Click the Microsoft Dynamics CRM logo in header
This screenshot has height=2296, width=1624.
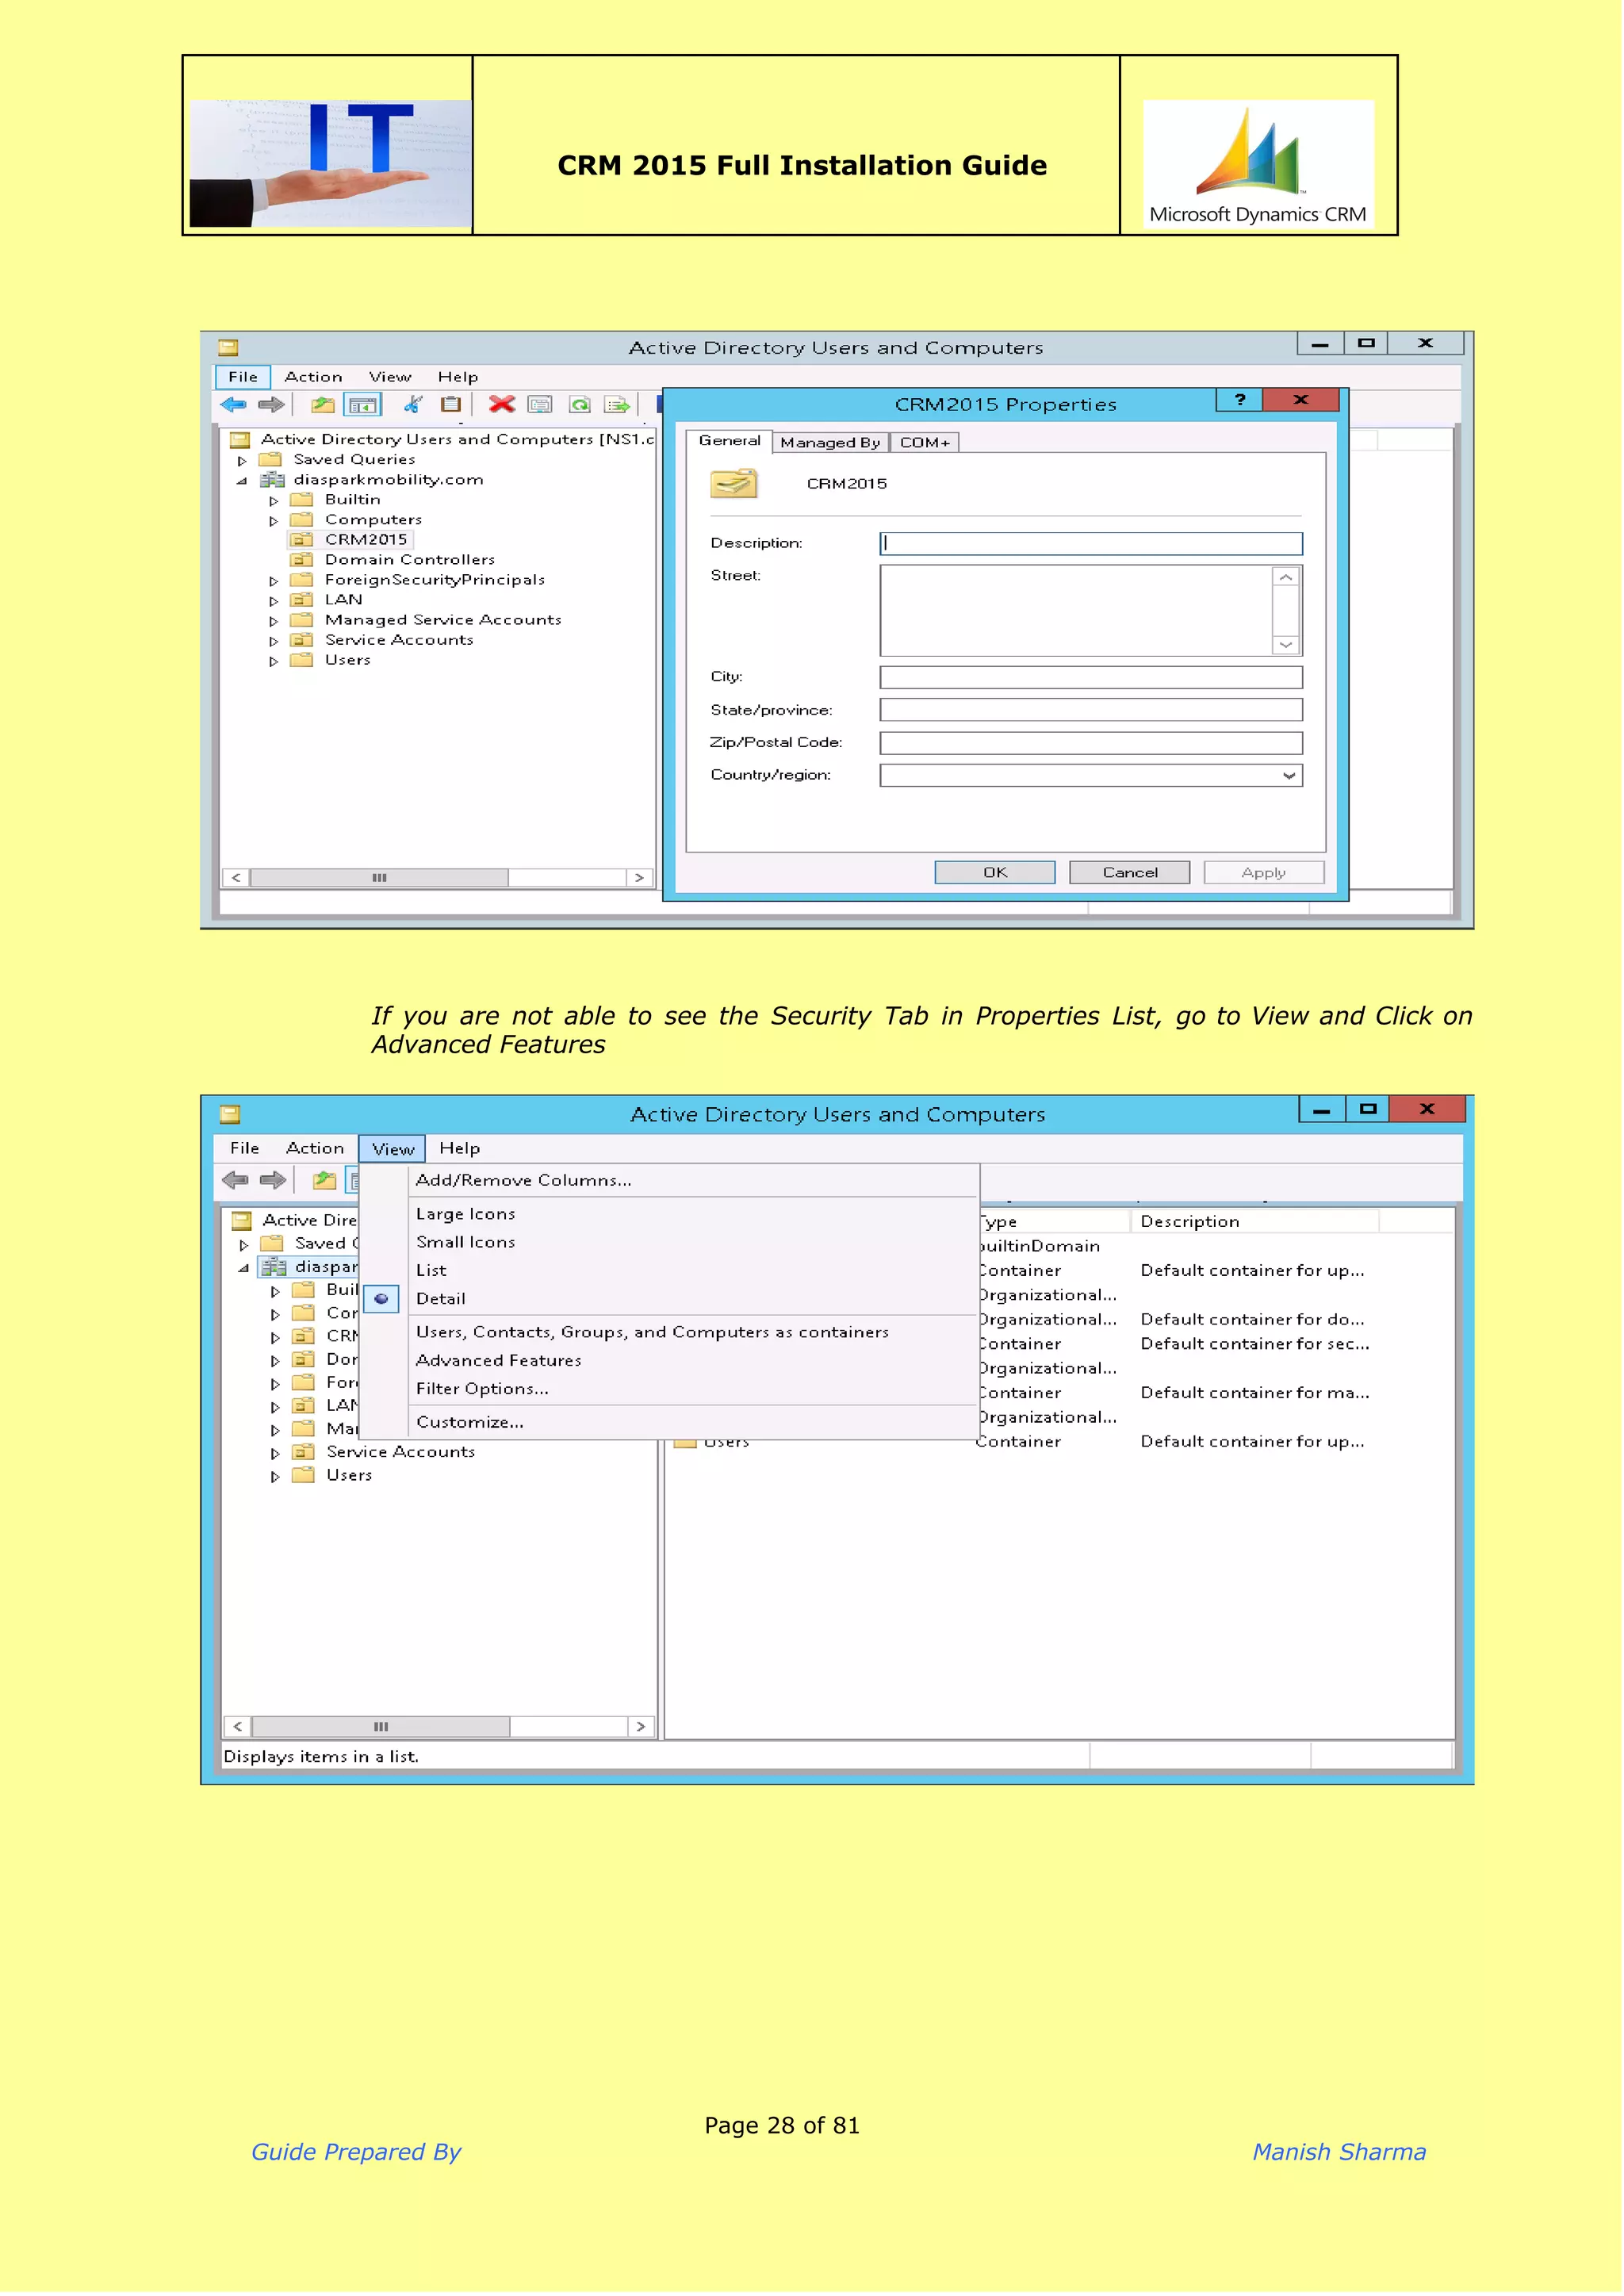[1260, 165]
